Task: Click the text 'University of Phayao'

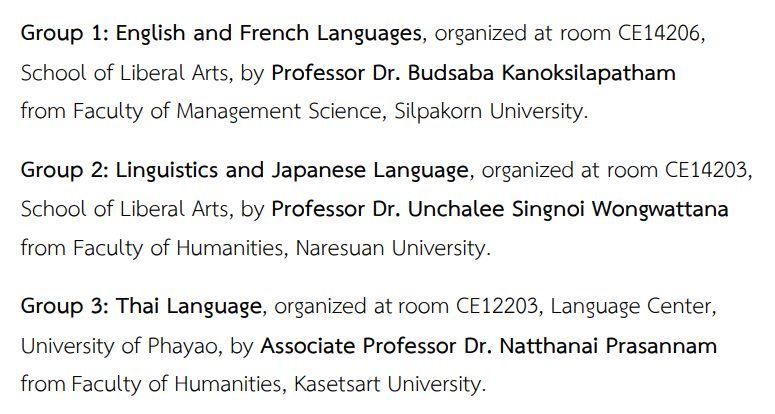Action: (119, 346)
